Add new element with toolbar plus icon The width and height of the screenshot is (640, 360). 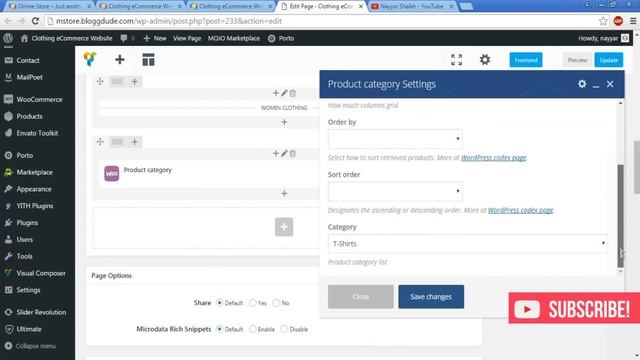tap(120, 60)
